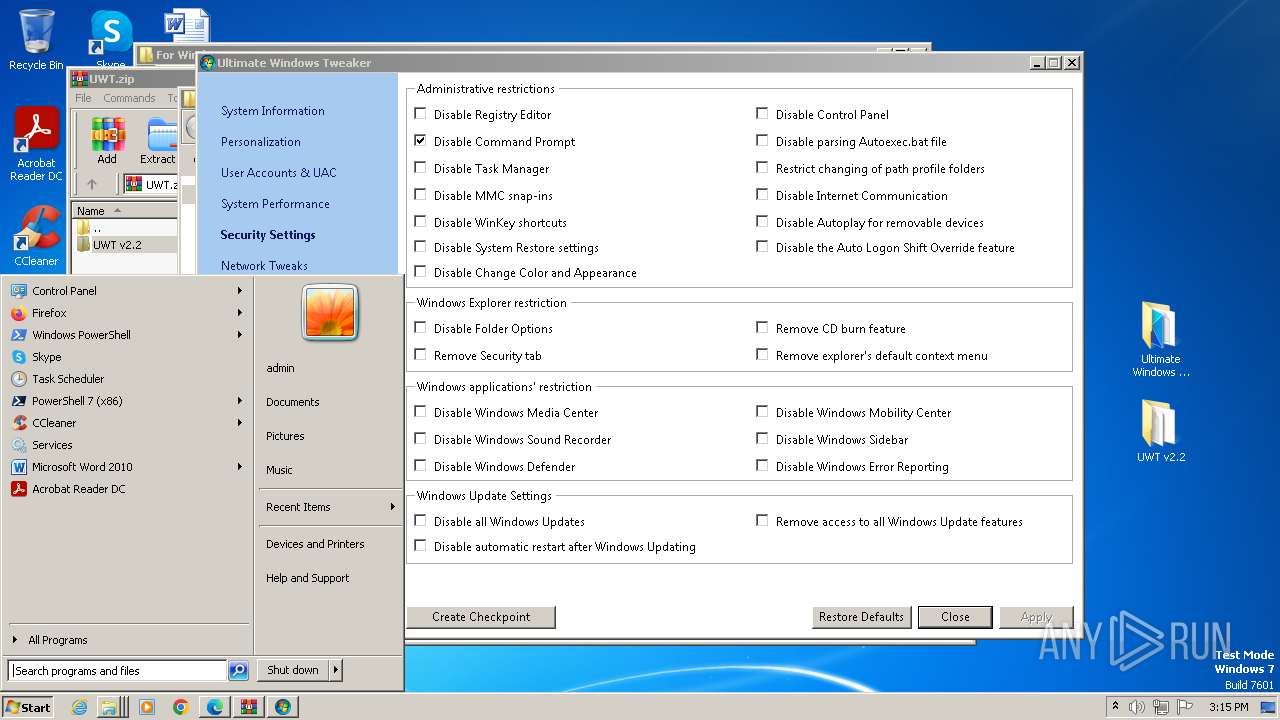
Task: Expand CCleaner submenu arrow
Action: tap(240, 423)
